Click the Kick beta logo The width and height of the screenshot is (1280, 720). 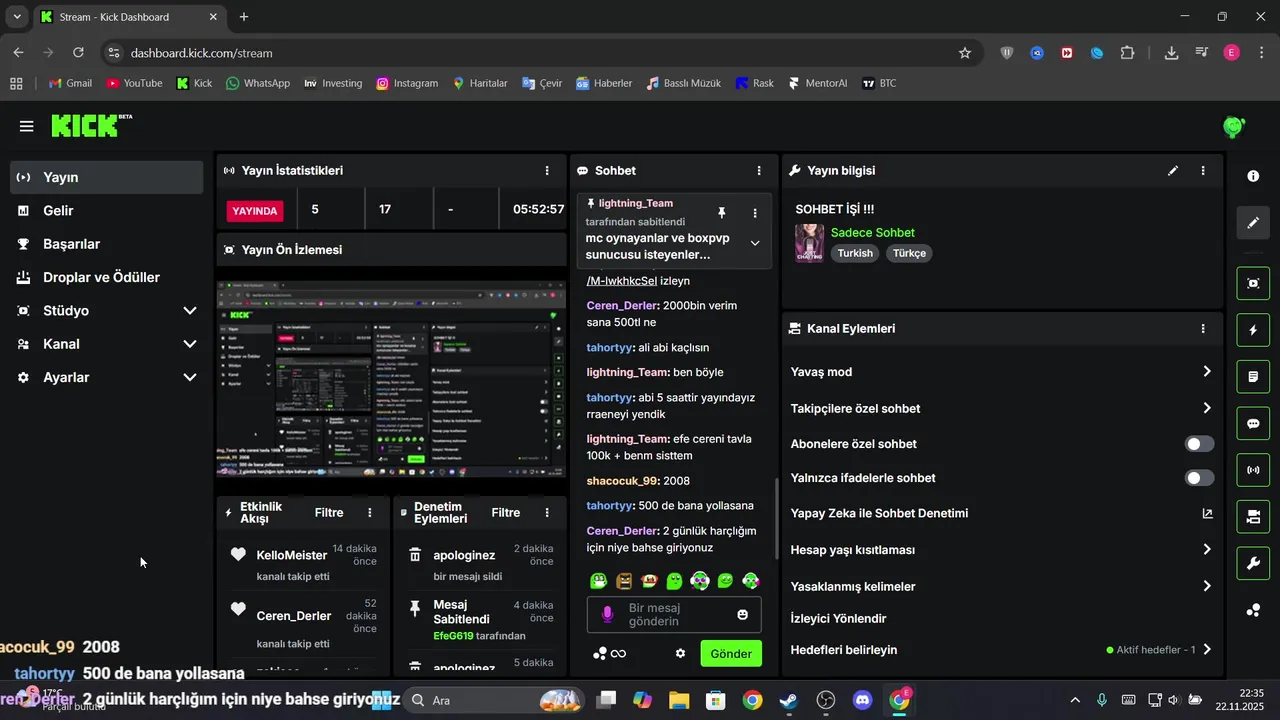91,125
